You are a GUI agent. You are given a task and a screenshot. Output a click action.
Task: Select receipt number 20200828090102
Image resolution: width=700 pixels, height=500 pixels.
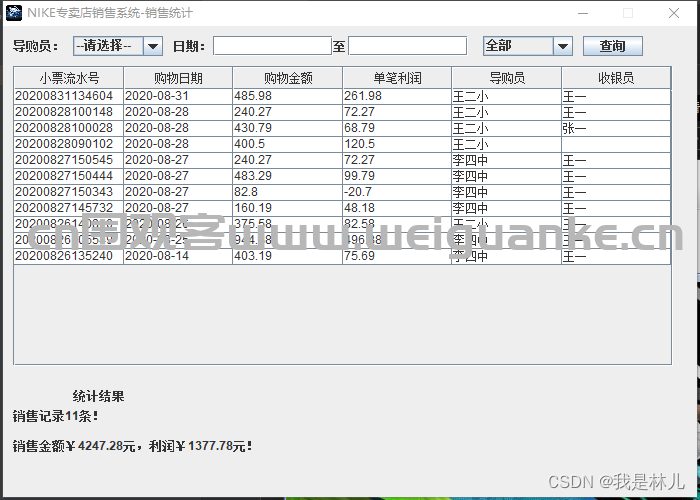click(69, 144)
